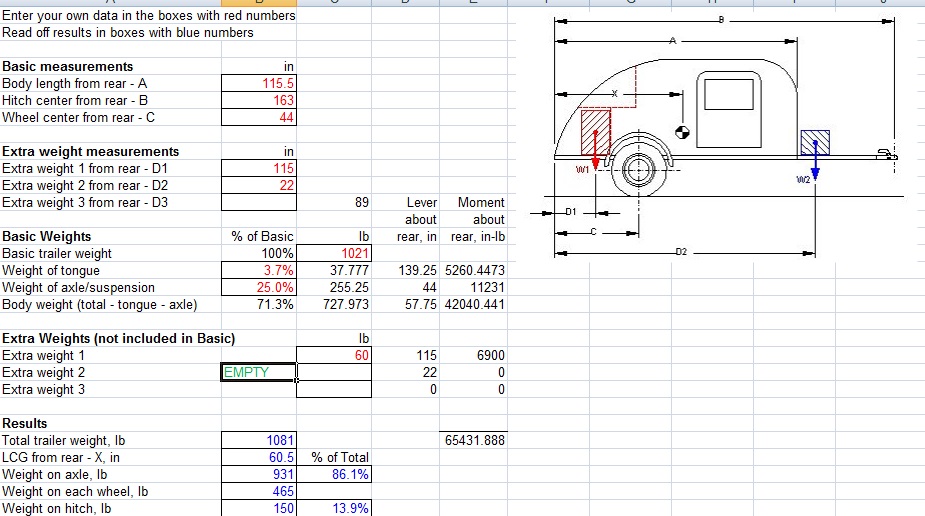Click the center of gravity symbol in diagram
The width and height of the screenshot is (925, 516).
[x=682, y=133]
